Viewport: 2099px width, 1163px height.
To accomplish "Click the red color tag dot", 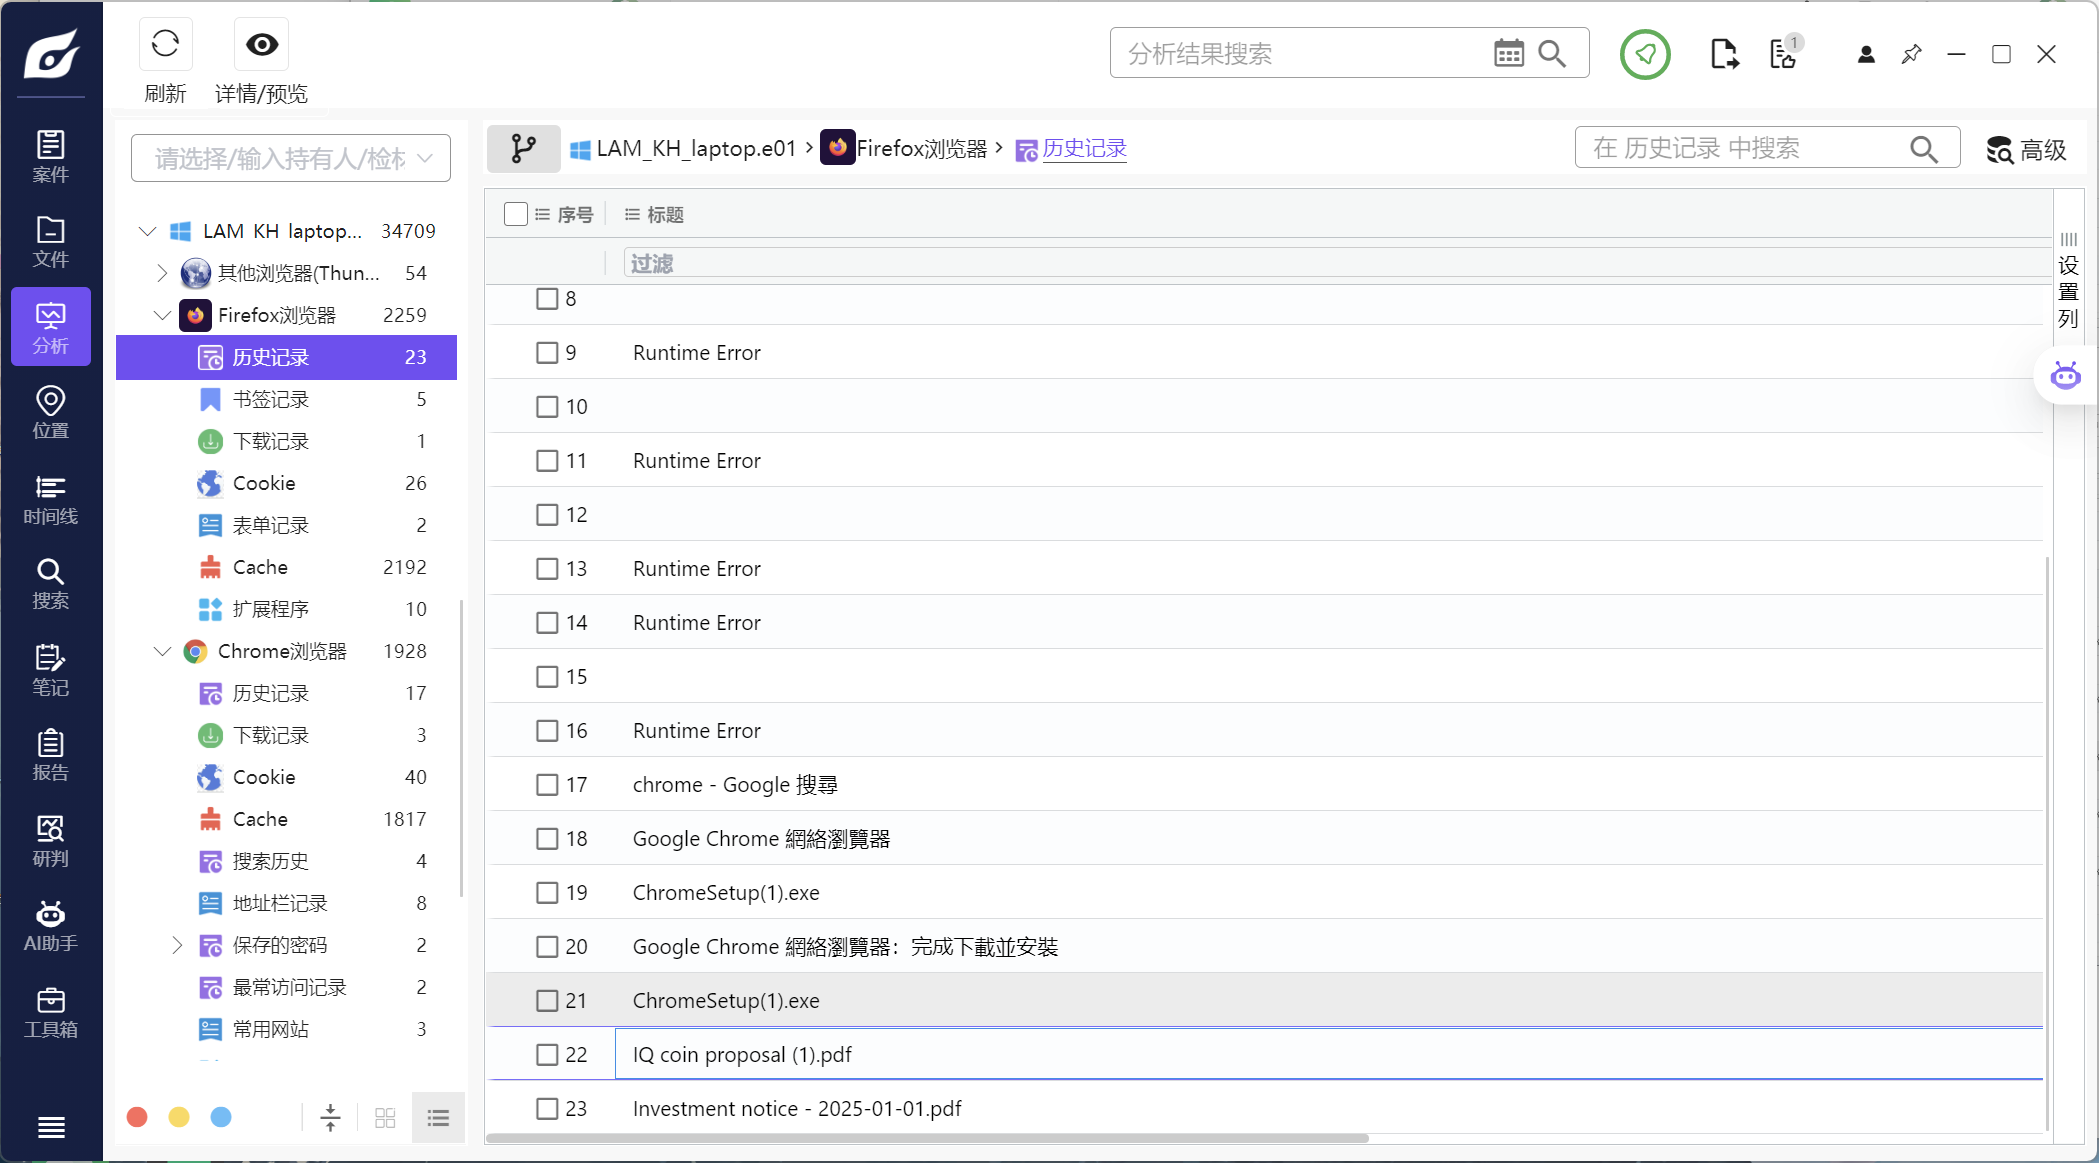I will tap(137, 1117).
